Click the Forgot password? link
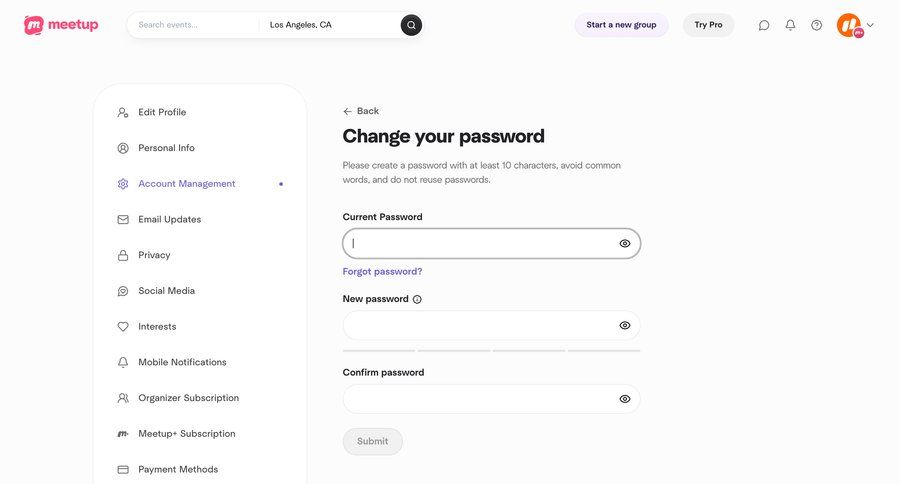 (382, 271)
